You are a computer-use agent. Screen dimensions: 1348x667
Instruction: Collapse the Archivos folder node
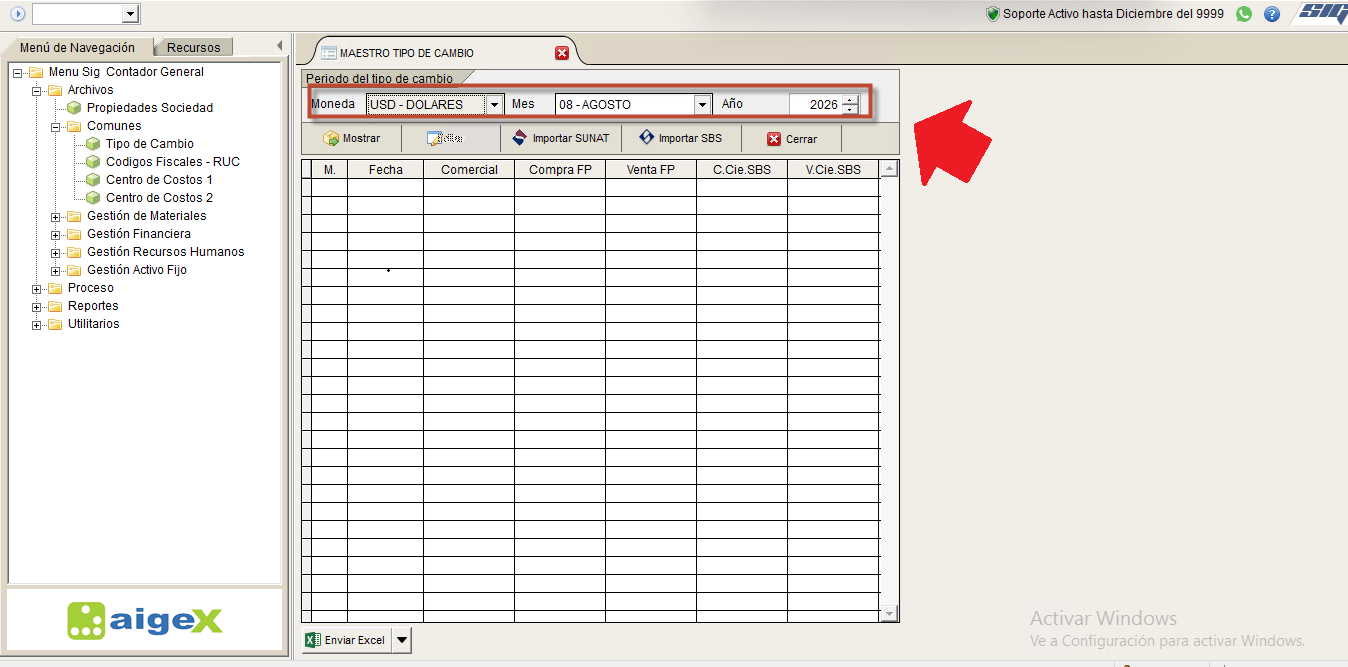point(37,90)
